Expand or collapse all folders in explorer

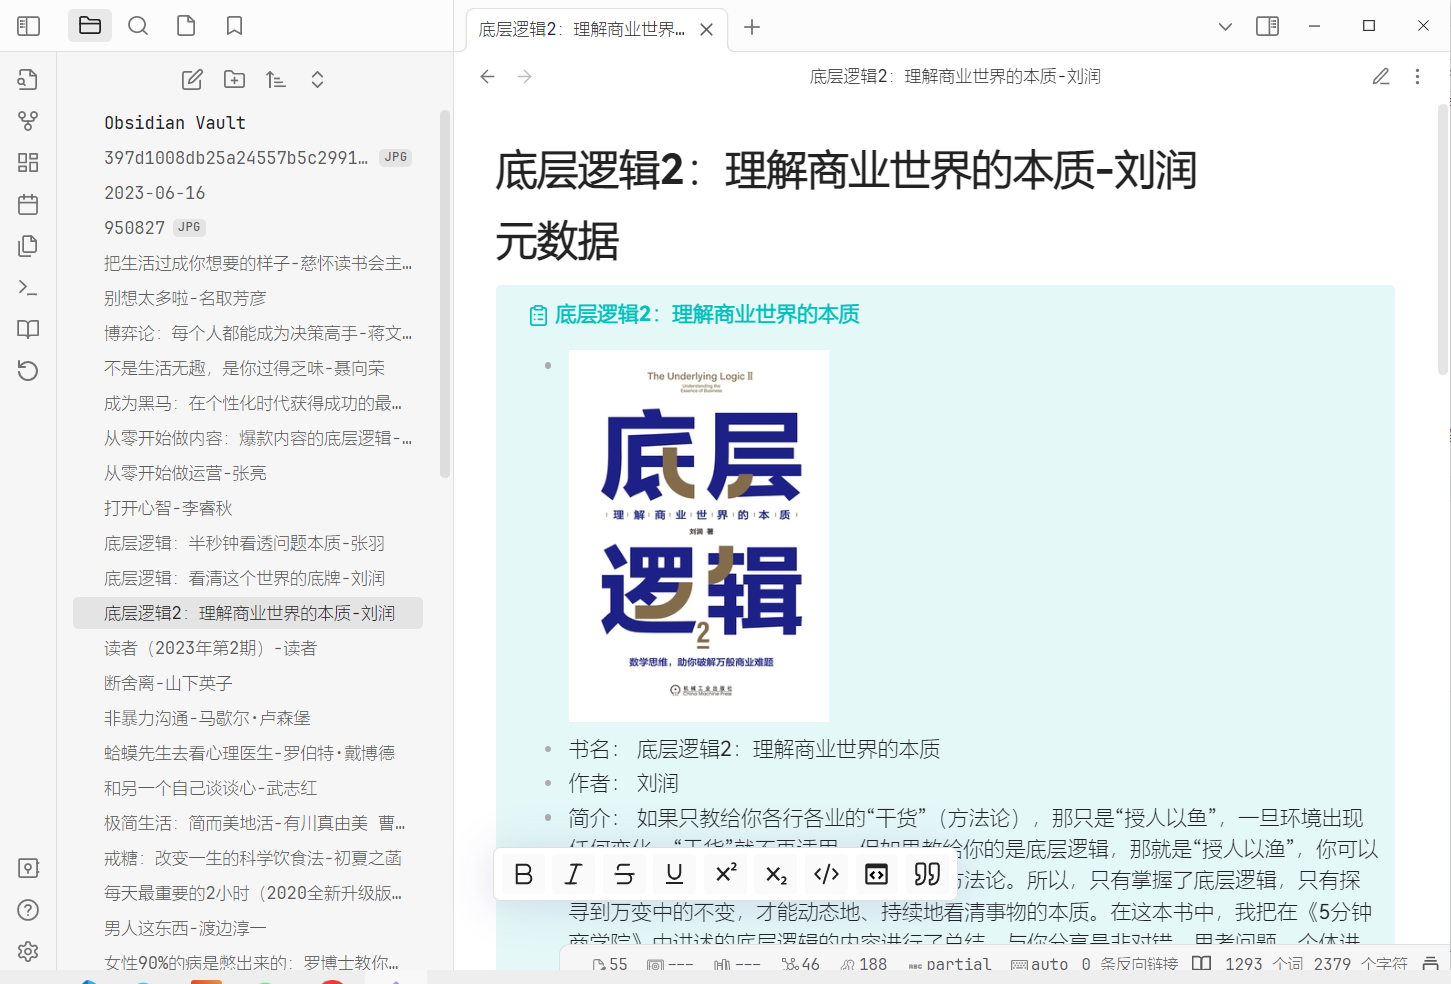[x=317, y=80]
